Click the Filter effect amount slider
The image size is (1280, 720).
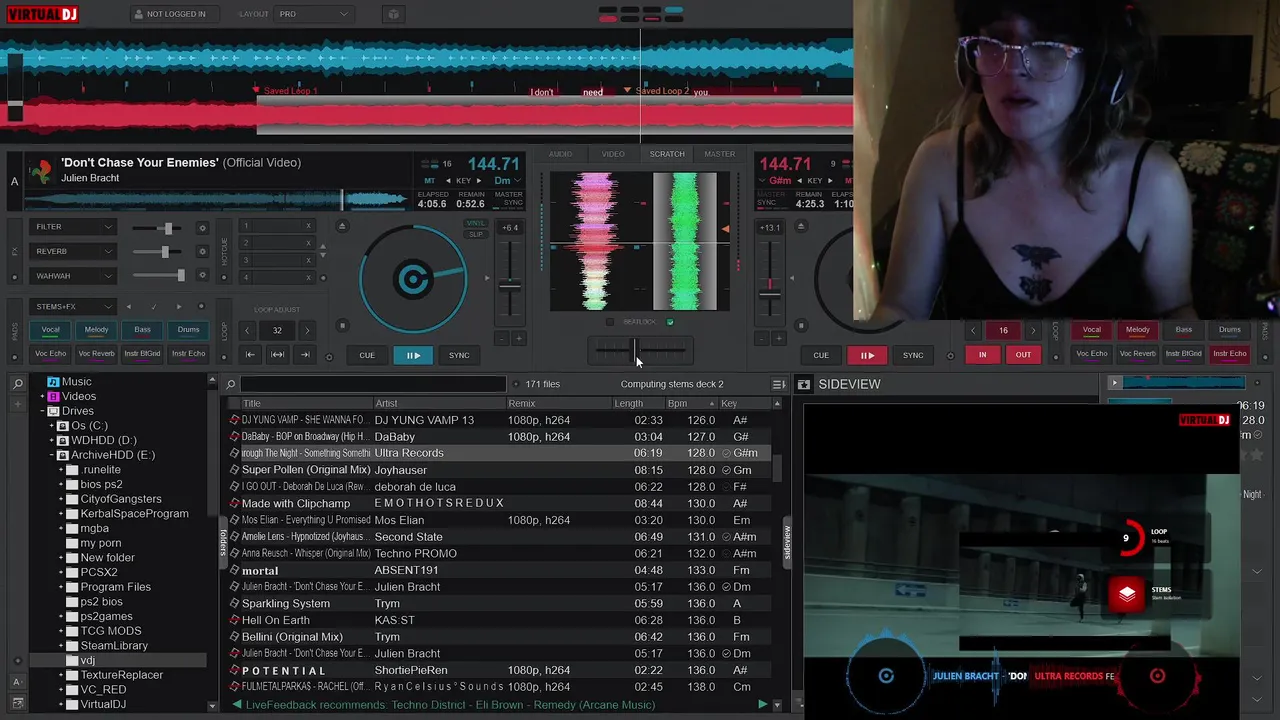coord(159,228)
